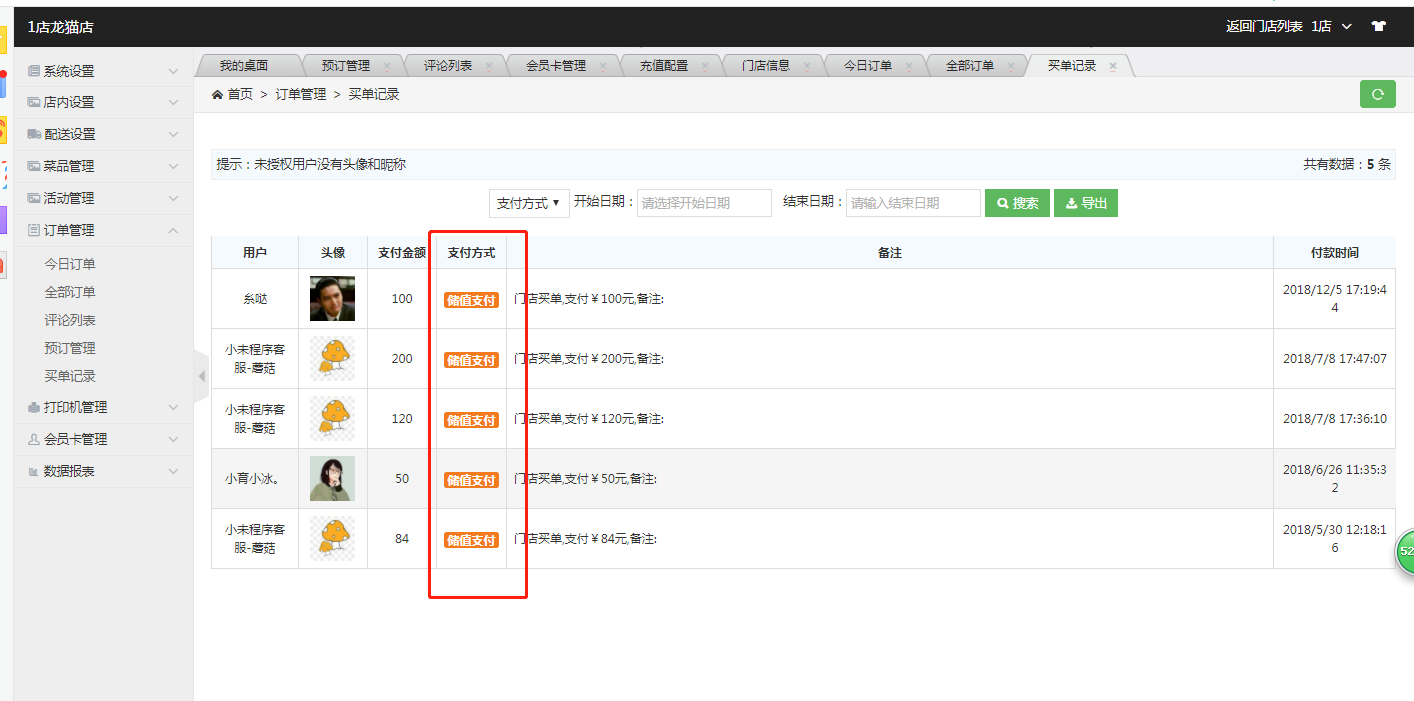
Task: Expand the 会员卡管理 menu section
Action: [x=102, y=439]
